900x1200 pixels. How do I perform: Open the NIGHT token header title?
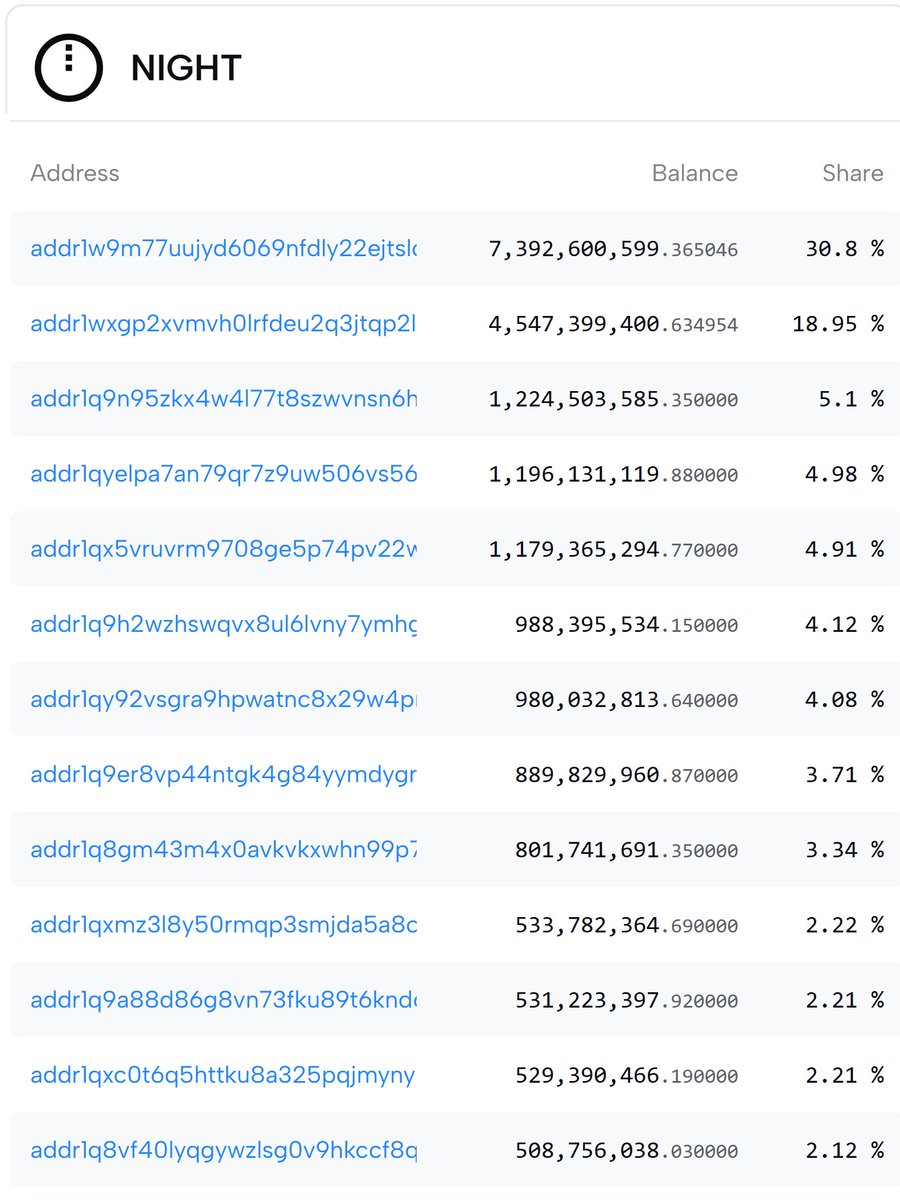coord(185,68)
